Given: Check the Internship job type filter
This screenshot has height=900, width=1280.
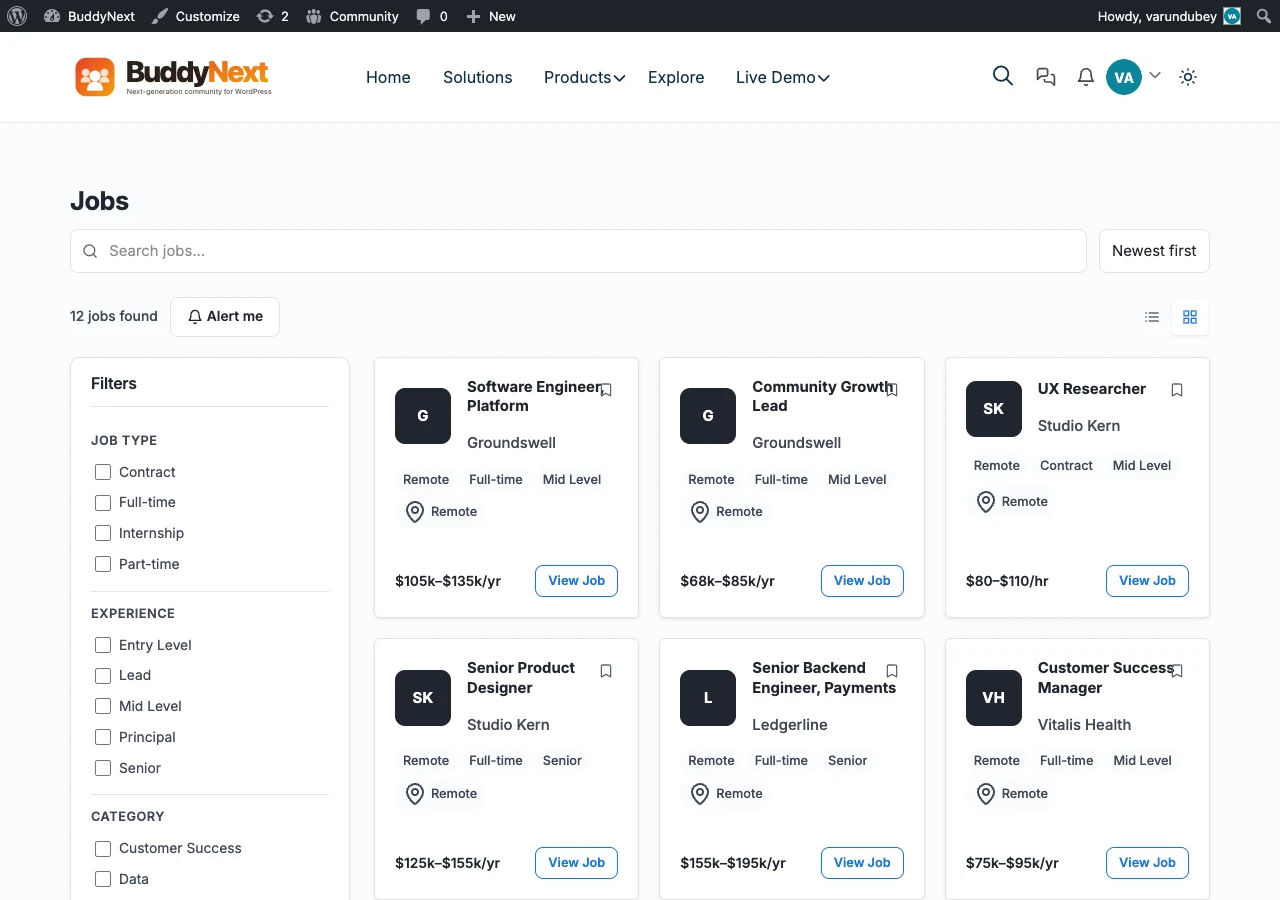Looking at the screenshot, I should (x=102, y=533).
